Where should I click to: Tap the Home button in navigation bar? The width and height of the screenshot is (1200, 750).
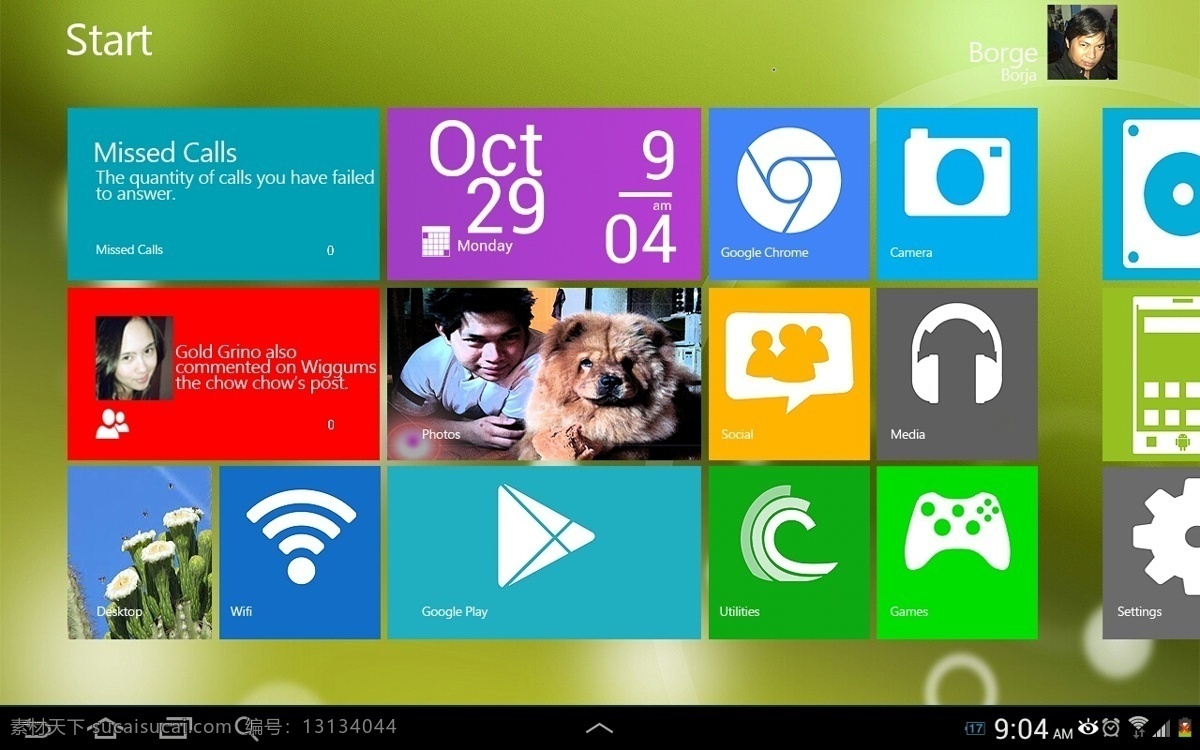click(105, 728)
